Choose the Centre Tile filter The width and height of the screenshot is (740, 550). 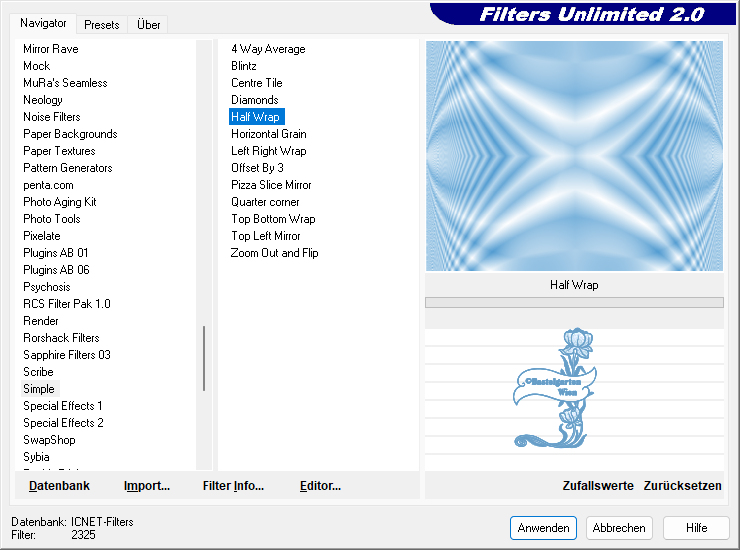(256, 83)
